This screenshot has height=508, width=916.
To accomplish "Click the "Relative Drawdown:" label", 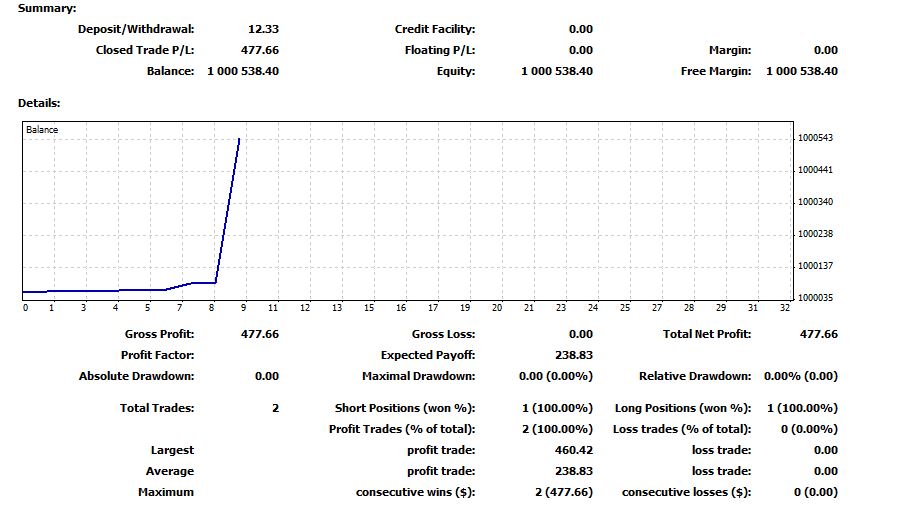I will click(695, 376).
